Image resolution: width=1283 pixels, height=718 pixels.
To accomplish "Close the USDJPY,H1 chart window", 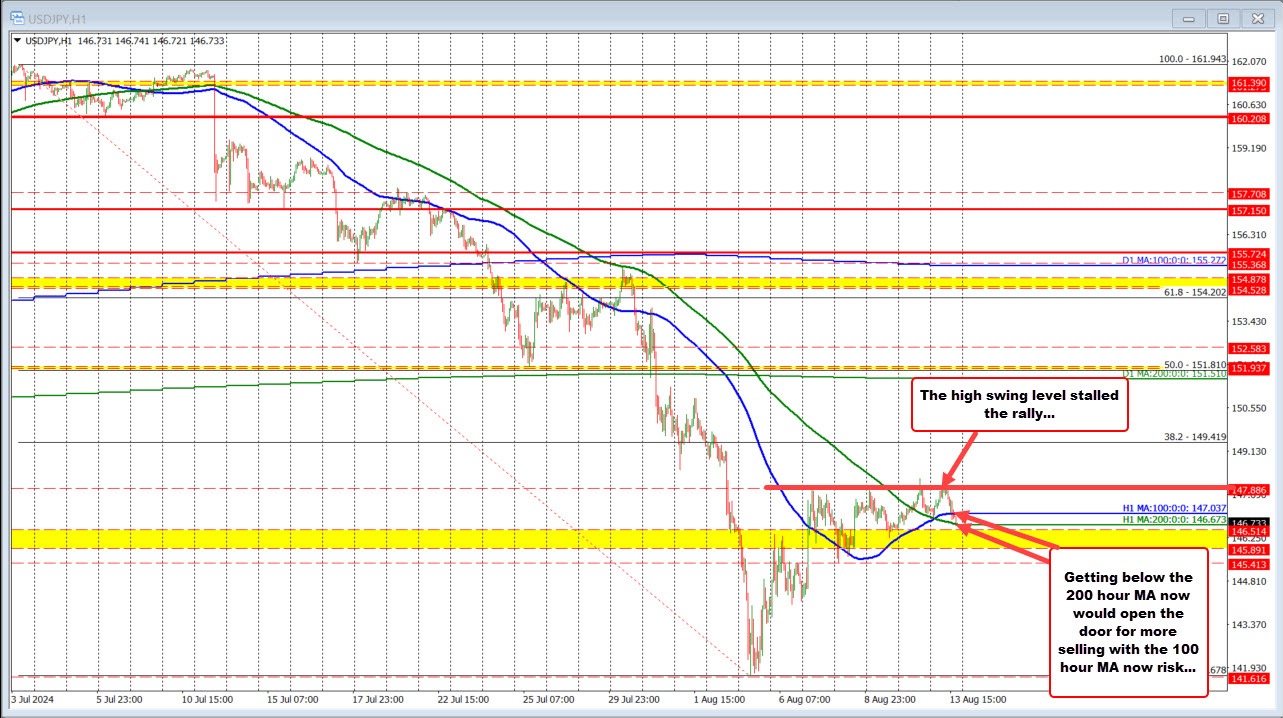I will tap(1254, 19).
